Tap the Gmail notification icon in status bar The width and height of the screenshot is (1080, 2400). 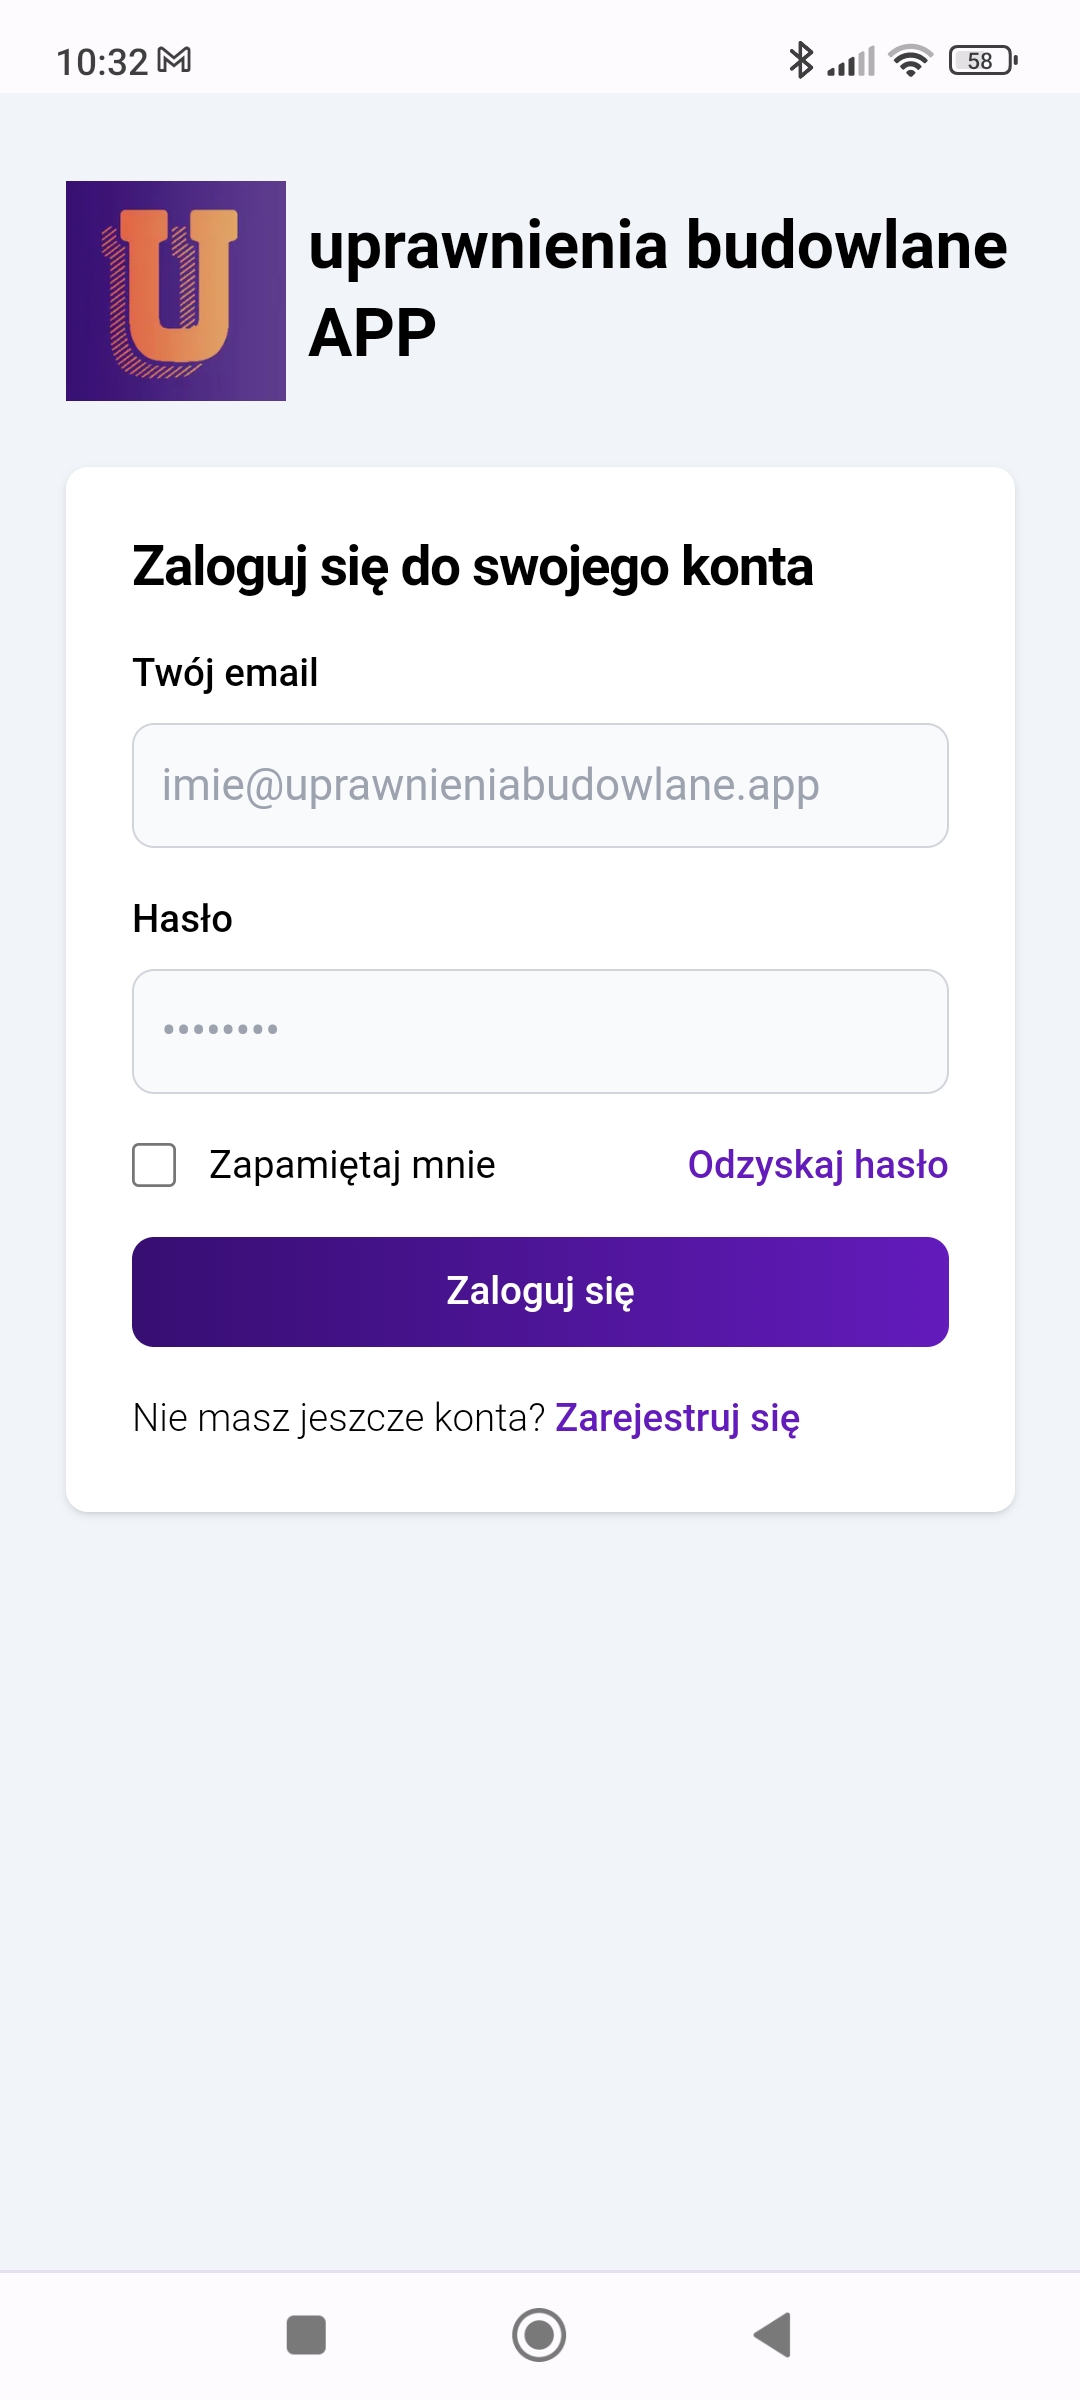(175, 61)
